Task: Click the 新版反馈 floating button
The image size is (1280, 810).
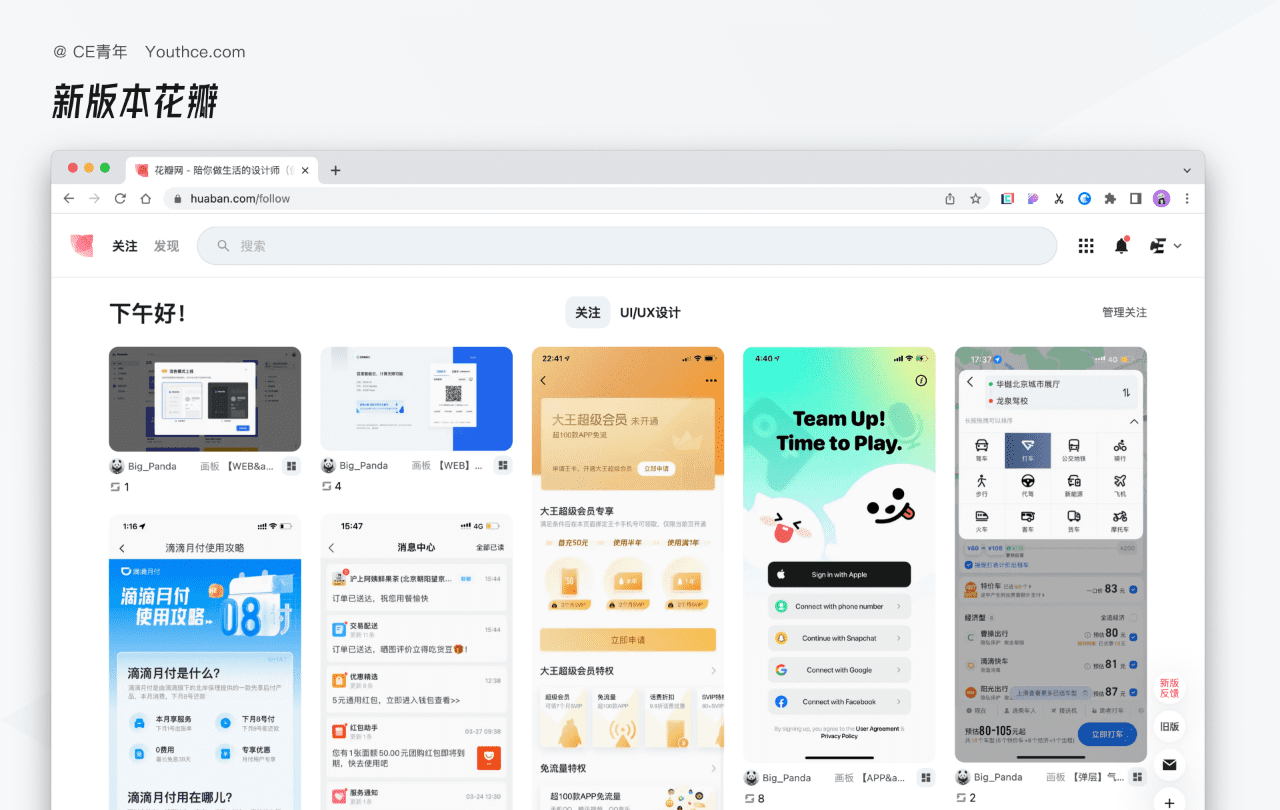Action: [1169, 688]
